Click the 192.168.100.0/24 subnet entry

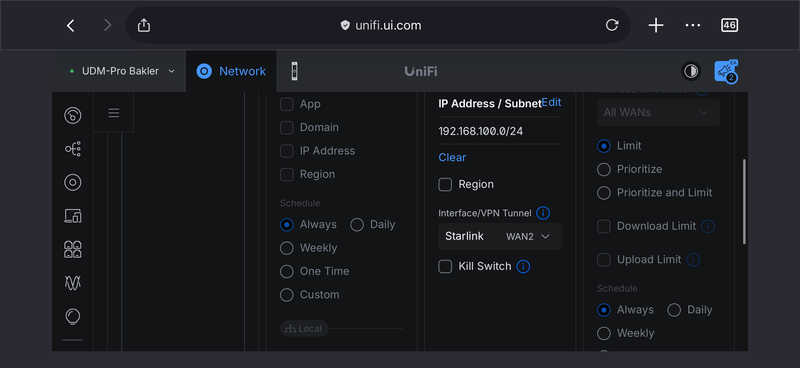481,131
